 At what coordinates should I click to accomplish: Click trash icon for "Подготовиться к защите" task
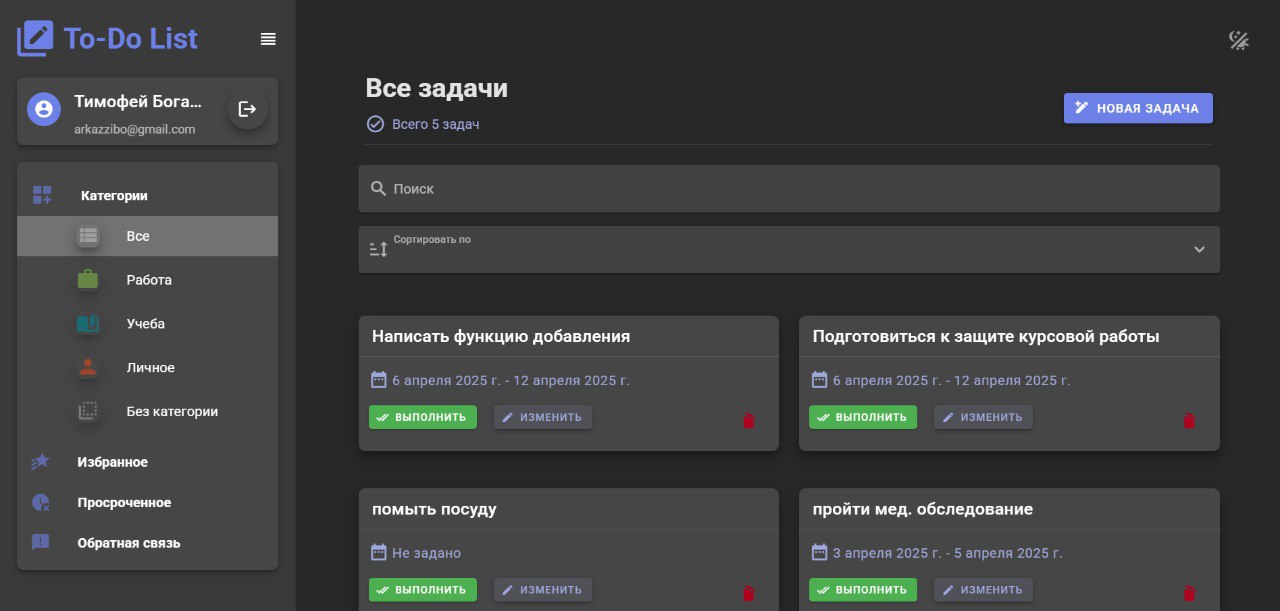coord(1189,421)
